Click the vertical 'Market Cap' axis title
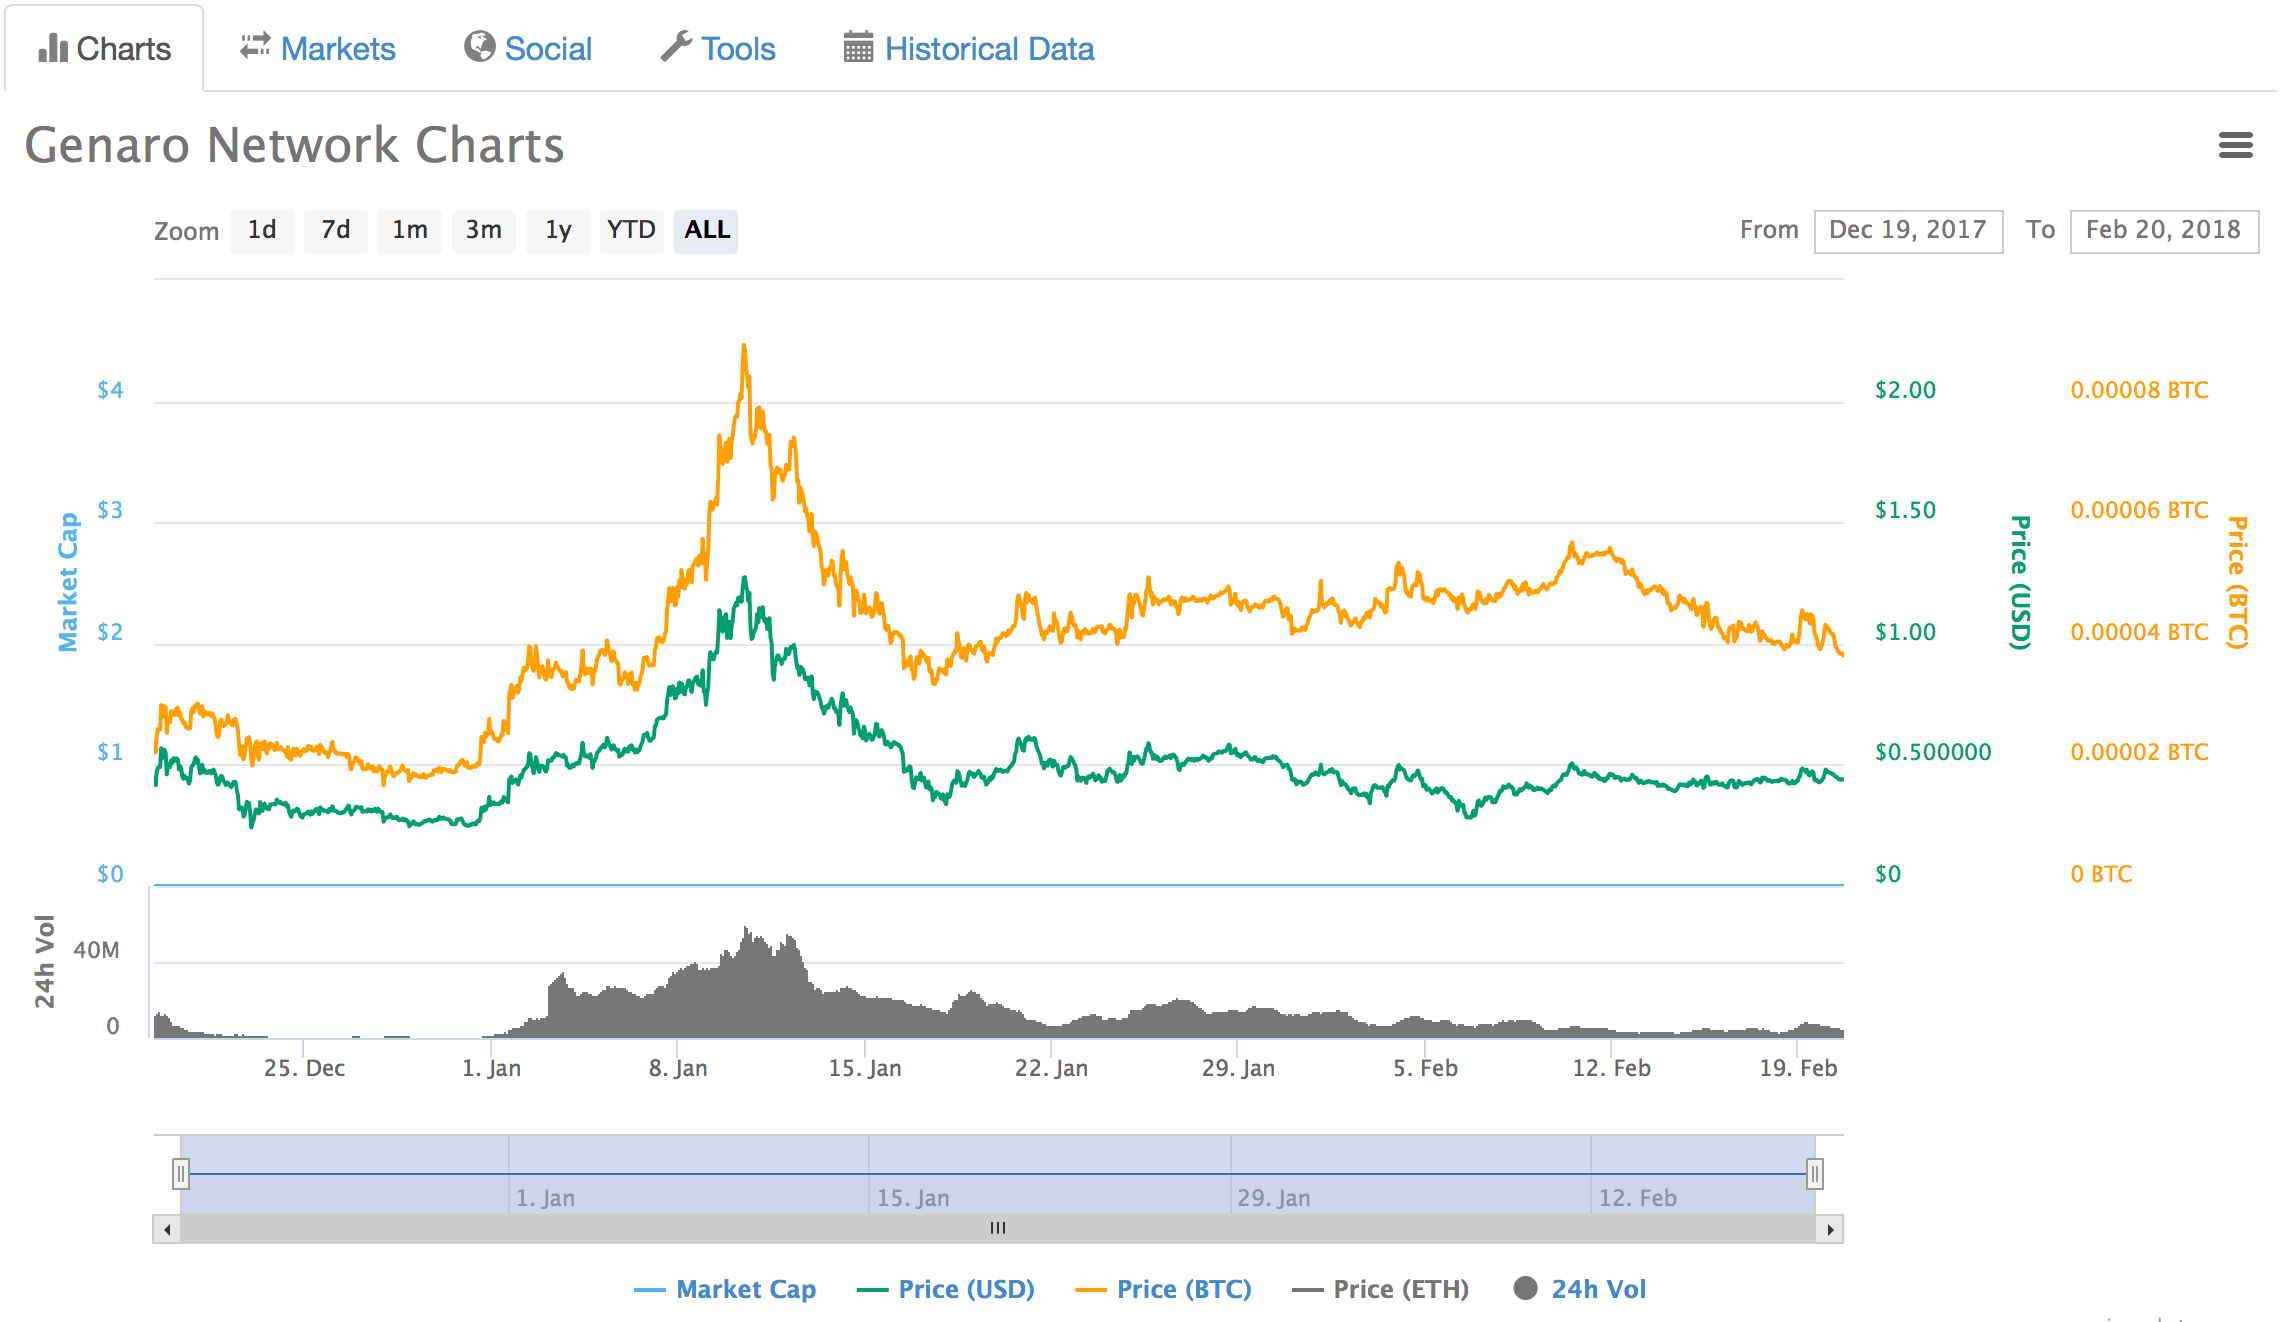 click(x=68, y=582)
